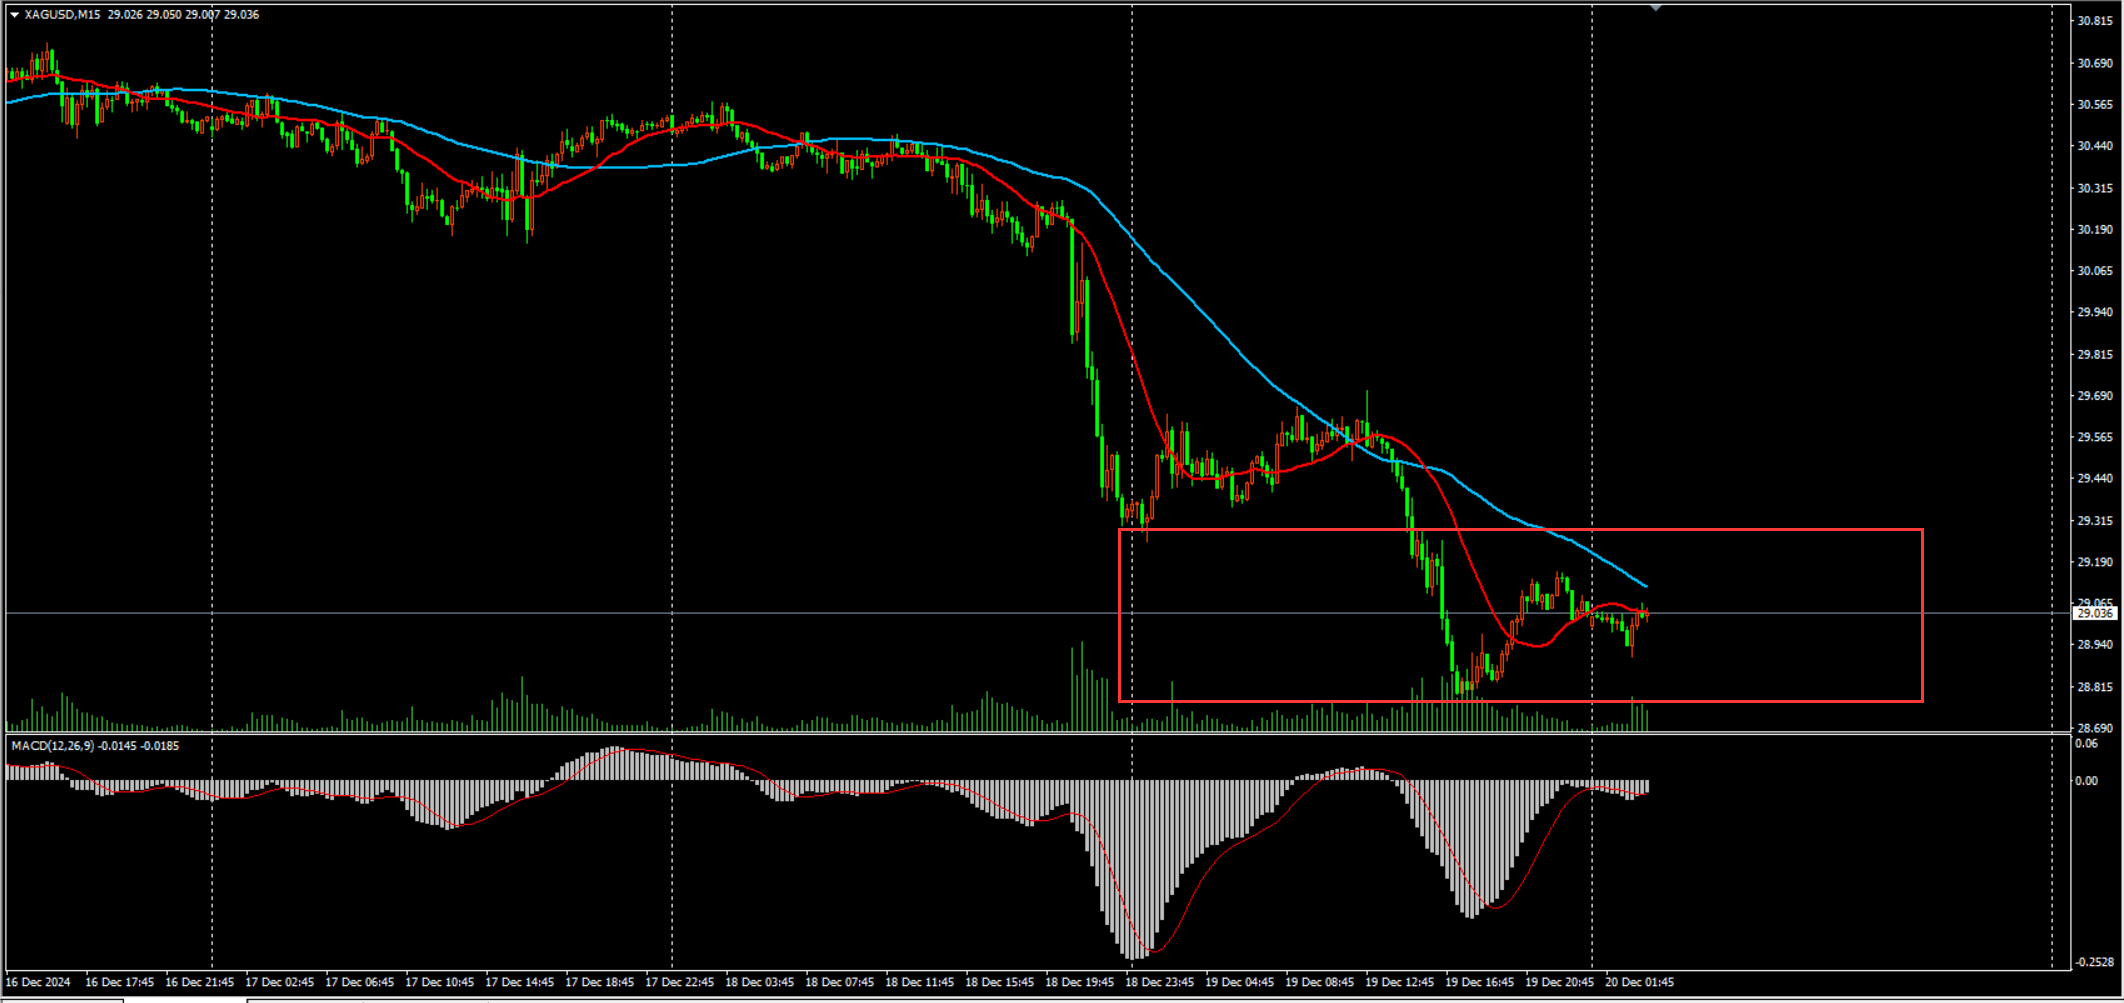Click the highlighted current price tag 29.036
The width and height of the screenshot is (2124, 1003).
[x=2095, y=613]
